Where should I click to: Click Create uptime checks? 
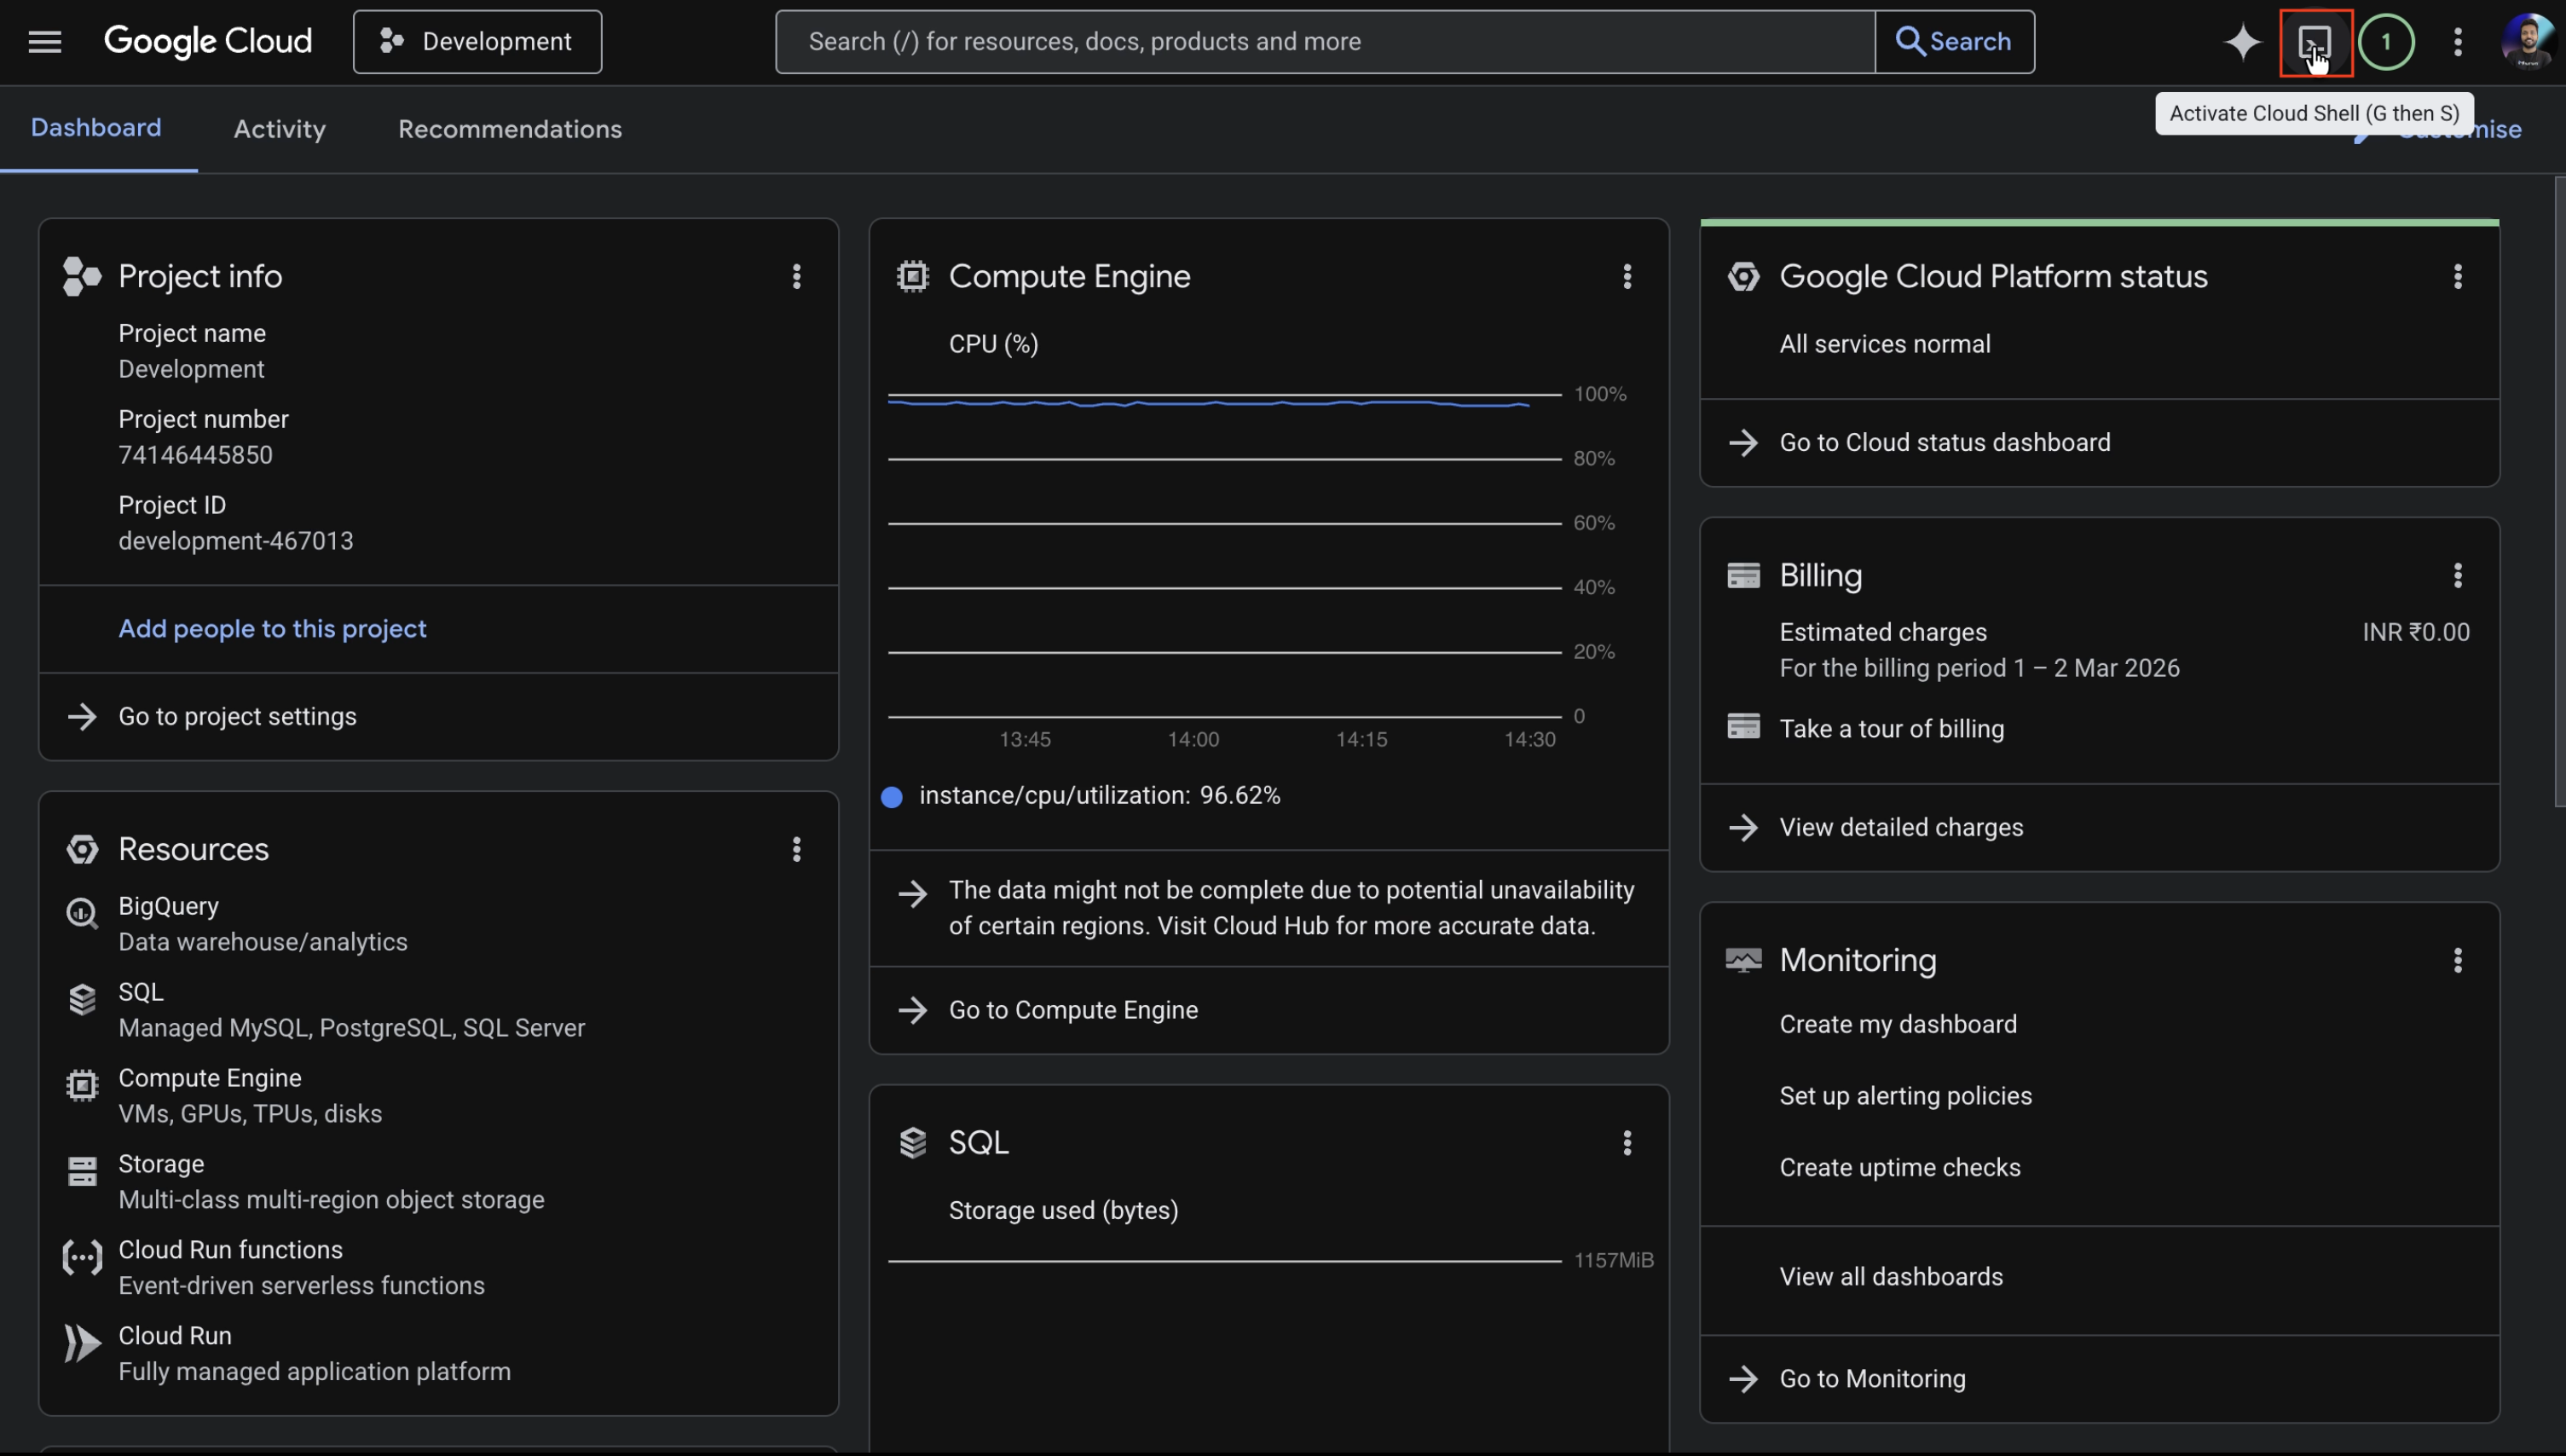coord(1899,1167)
